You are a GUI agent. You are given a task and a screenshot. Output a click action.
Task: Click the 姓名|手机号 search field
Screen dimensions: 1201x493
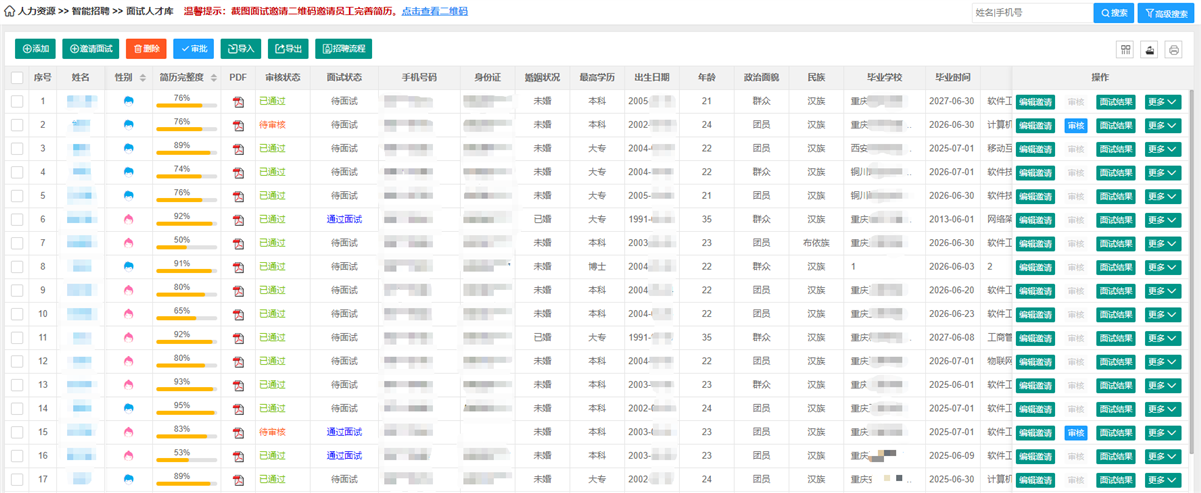click(1030, 13)
